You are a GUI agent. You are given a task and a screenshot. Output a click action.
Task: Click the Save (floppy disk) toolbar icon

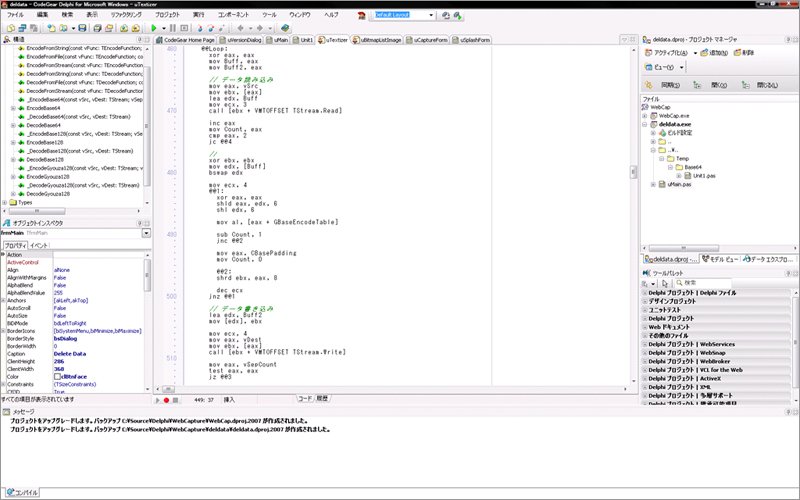pyautogui.click(x=82, y=28)
